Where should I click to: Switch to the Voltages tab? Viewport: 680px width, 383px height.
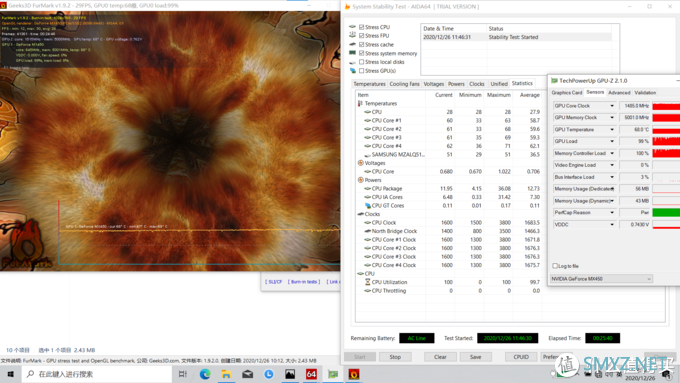pos(434,84)
